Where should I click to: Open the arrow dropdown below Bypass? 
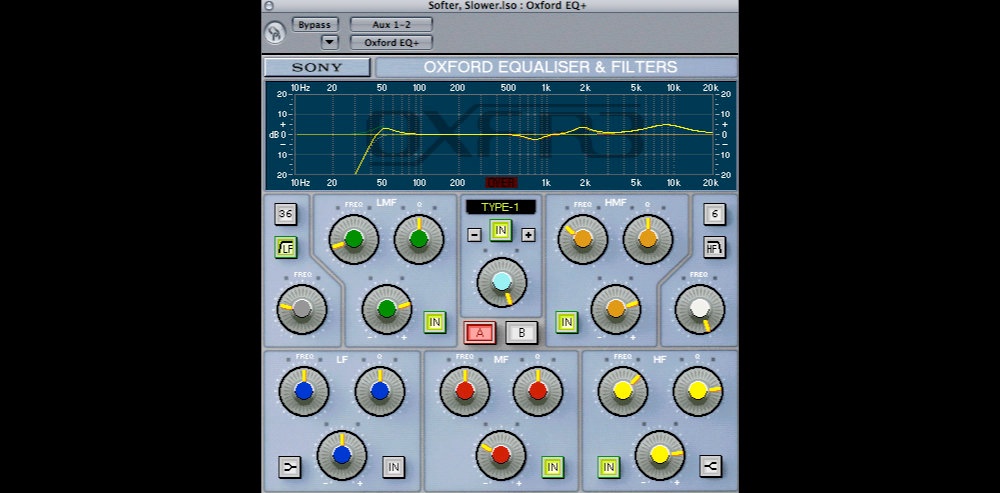pyautogui.click(x=329, y=42)
